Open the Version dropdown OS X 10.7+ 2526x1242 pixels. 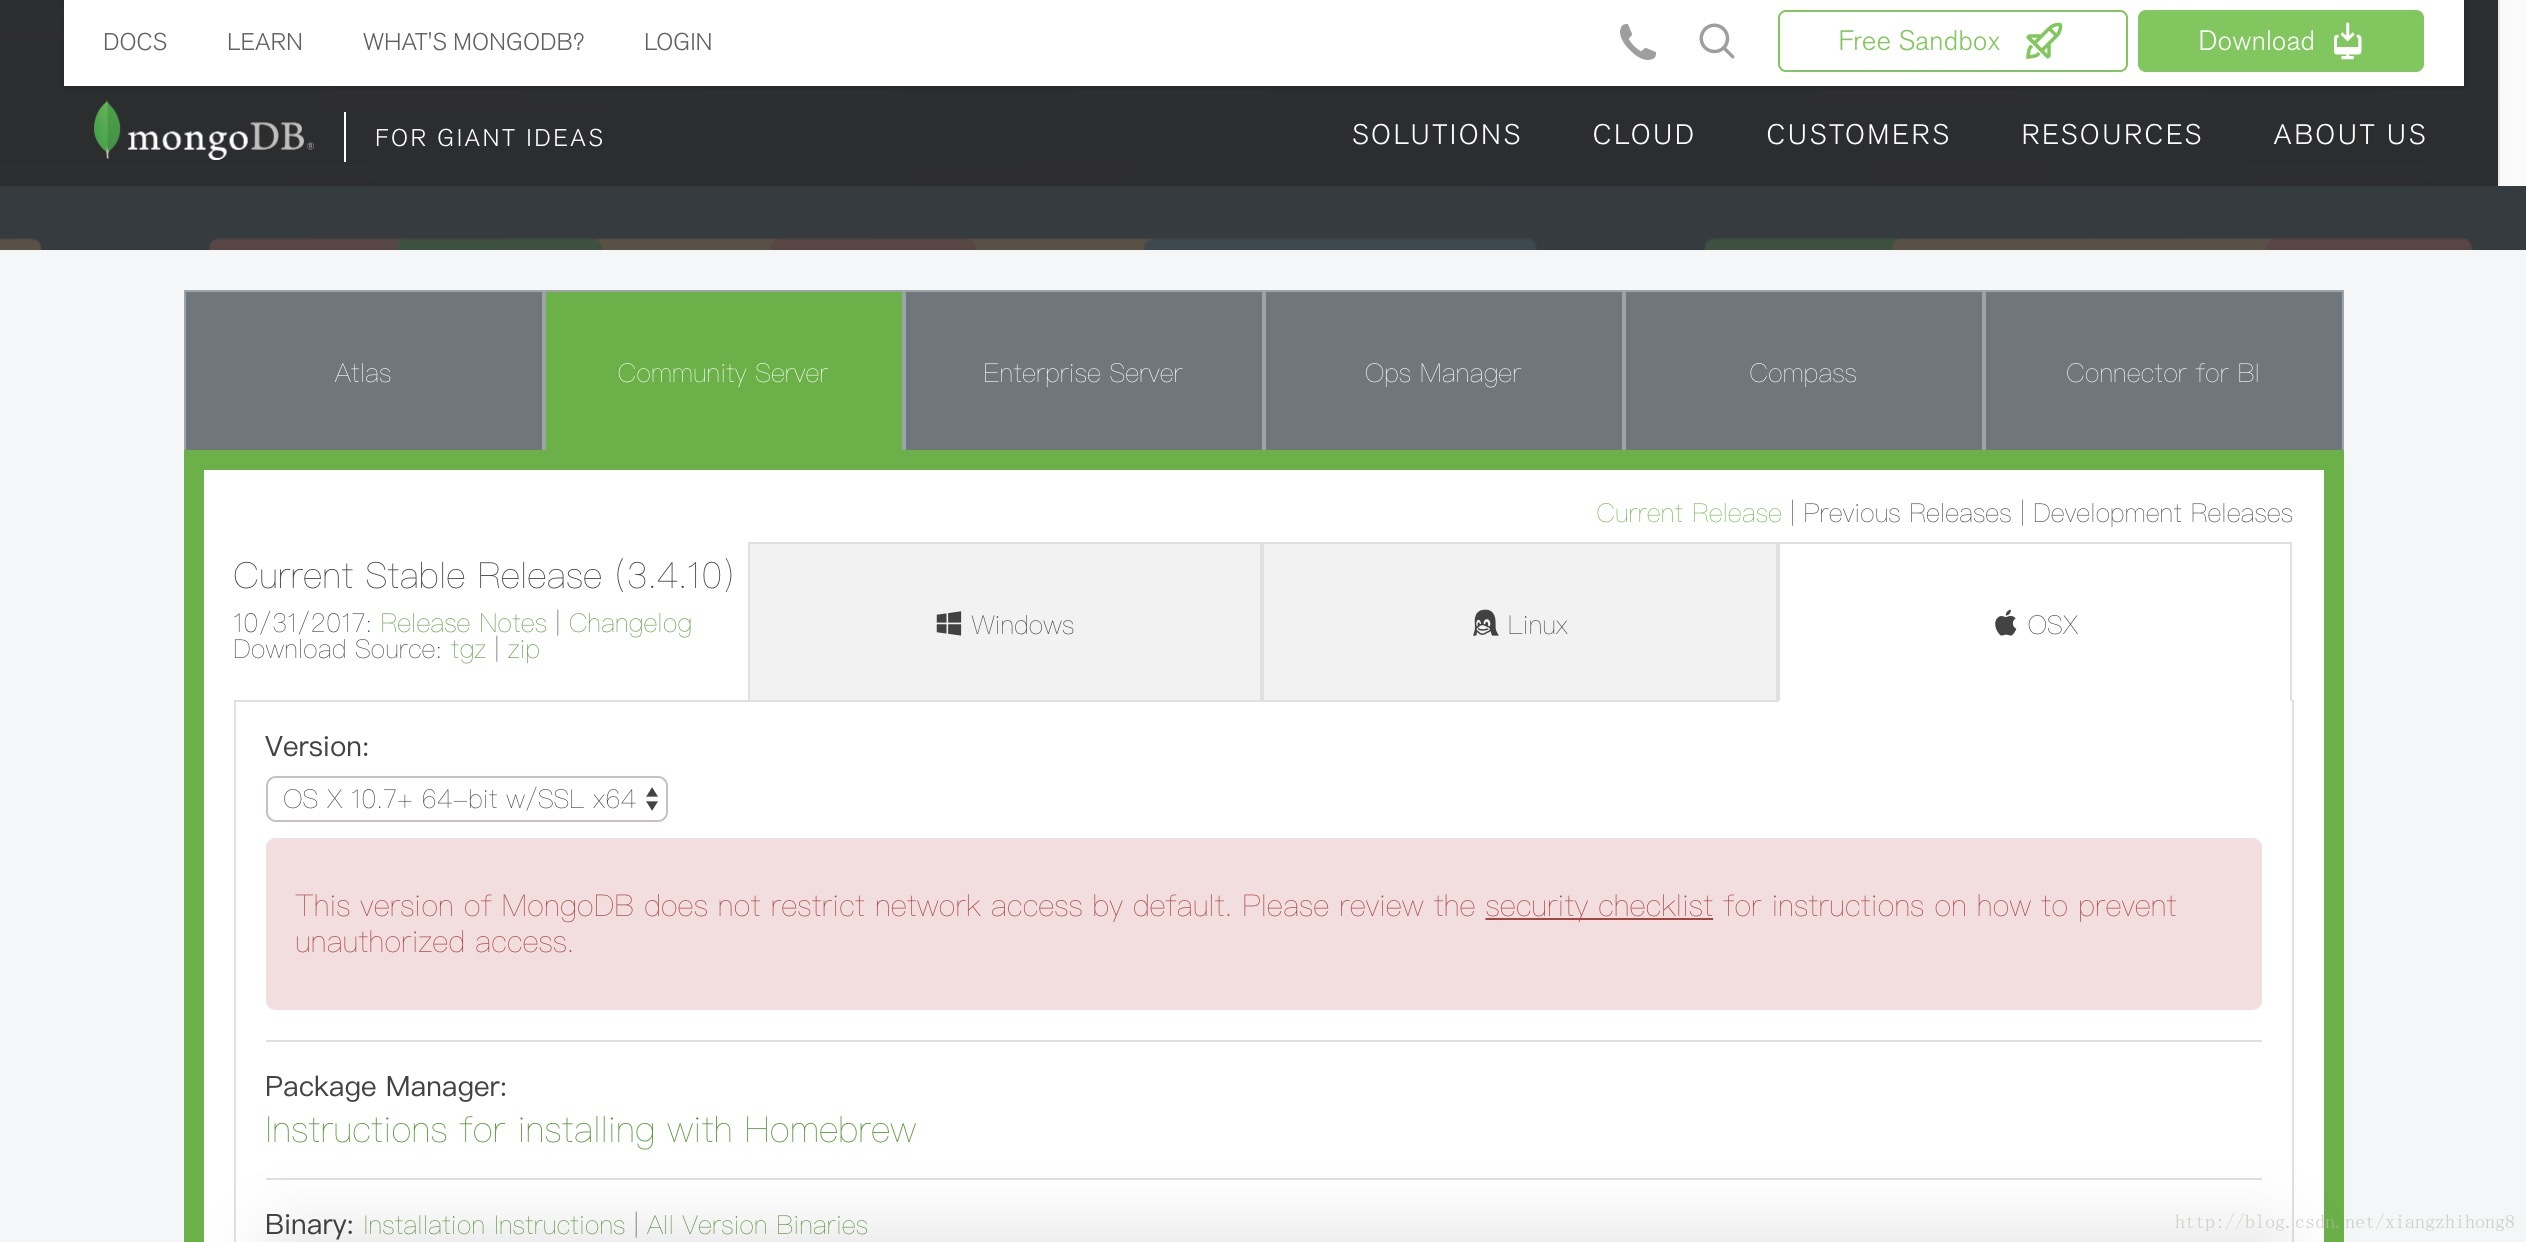pyautogui.click(x=466, y=799)
